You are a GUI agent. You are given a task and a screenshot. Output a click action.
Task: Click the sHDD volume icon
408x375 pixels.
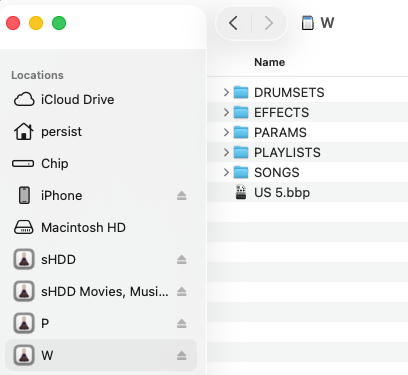[x=24, y=259]
